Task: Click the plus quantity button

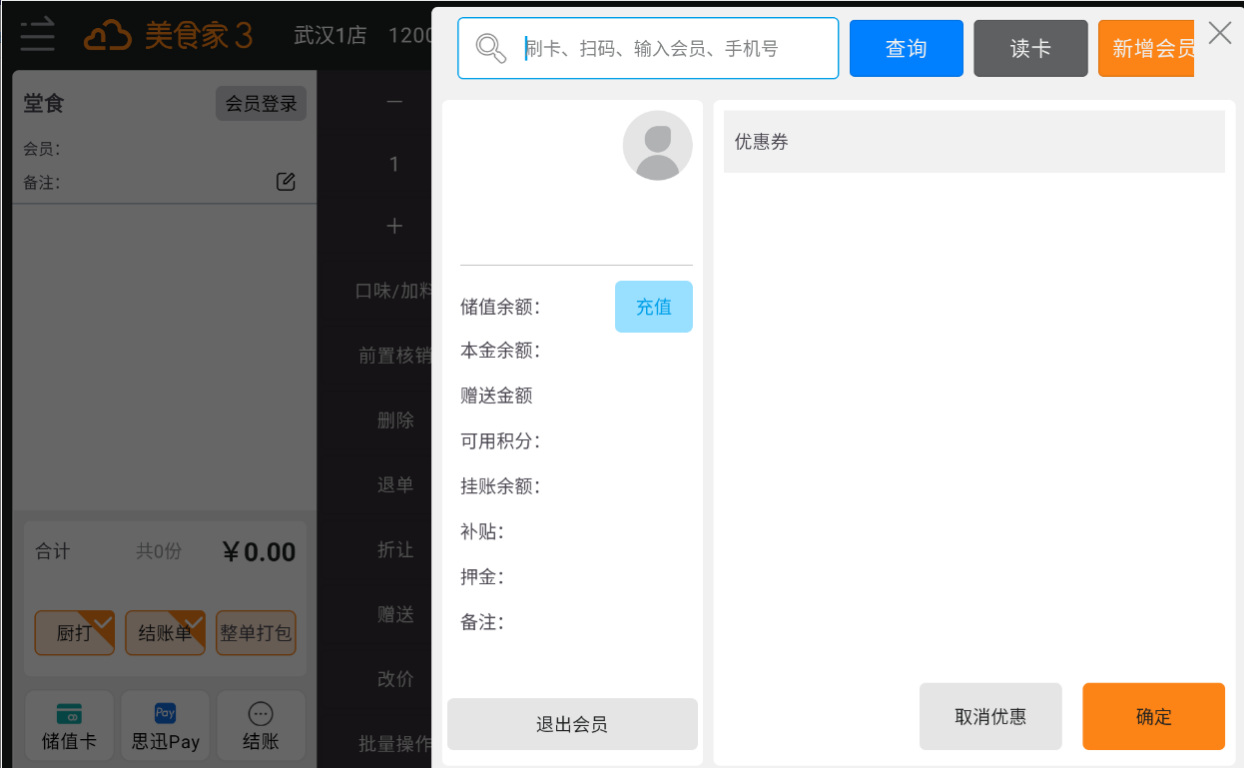Action: click(394, 227)
